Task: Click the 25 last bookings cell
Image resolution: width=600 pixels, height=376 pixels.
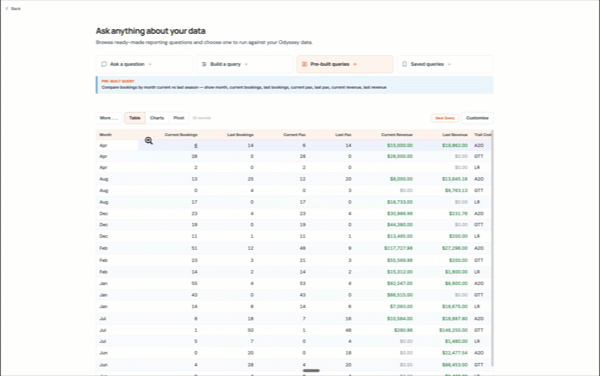Action: pyautogui.click(x=251, y=179)
